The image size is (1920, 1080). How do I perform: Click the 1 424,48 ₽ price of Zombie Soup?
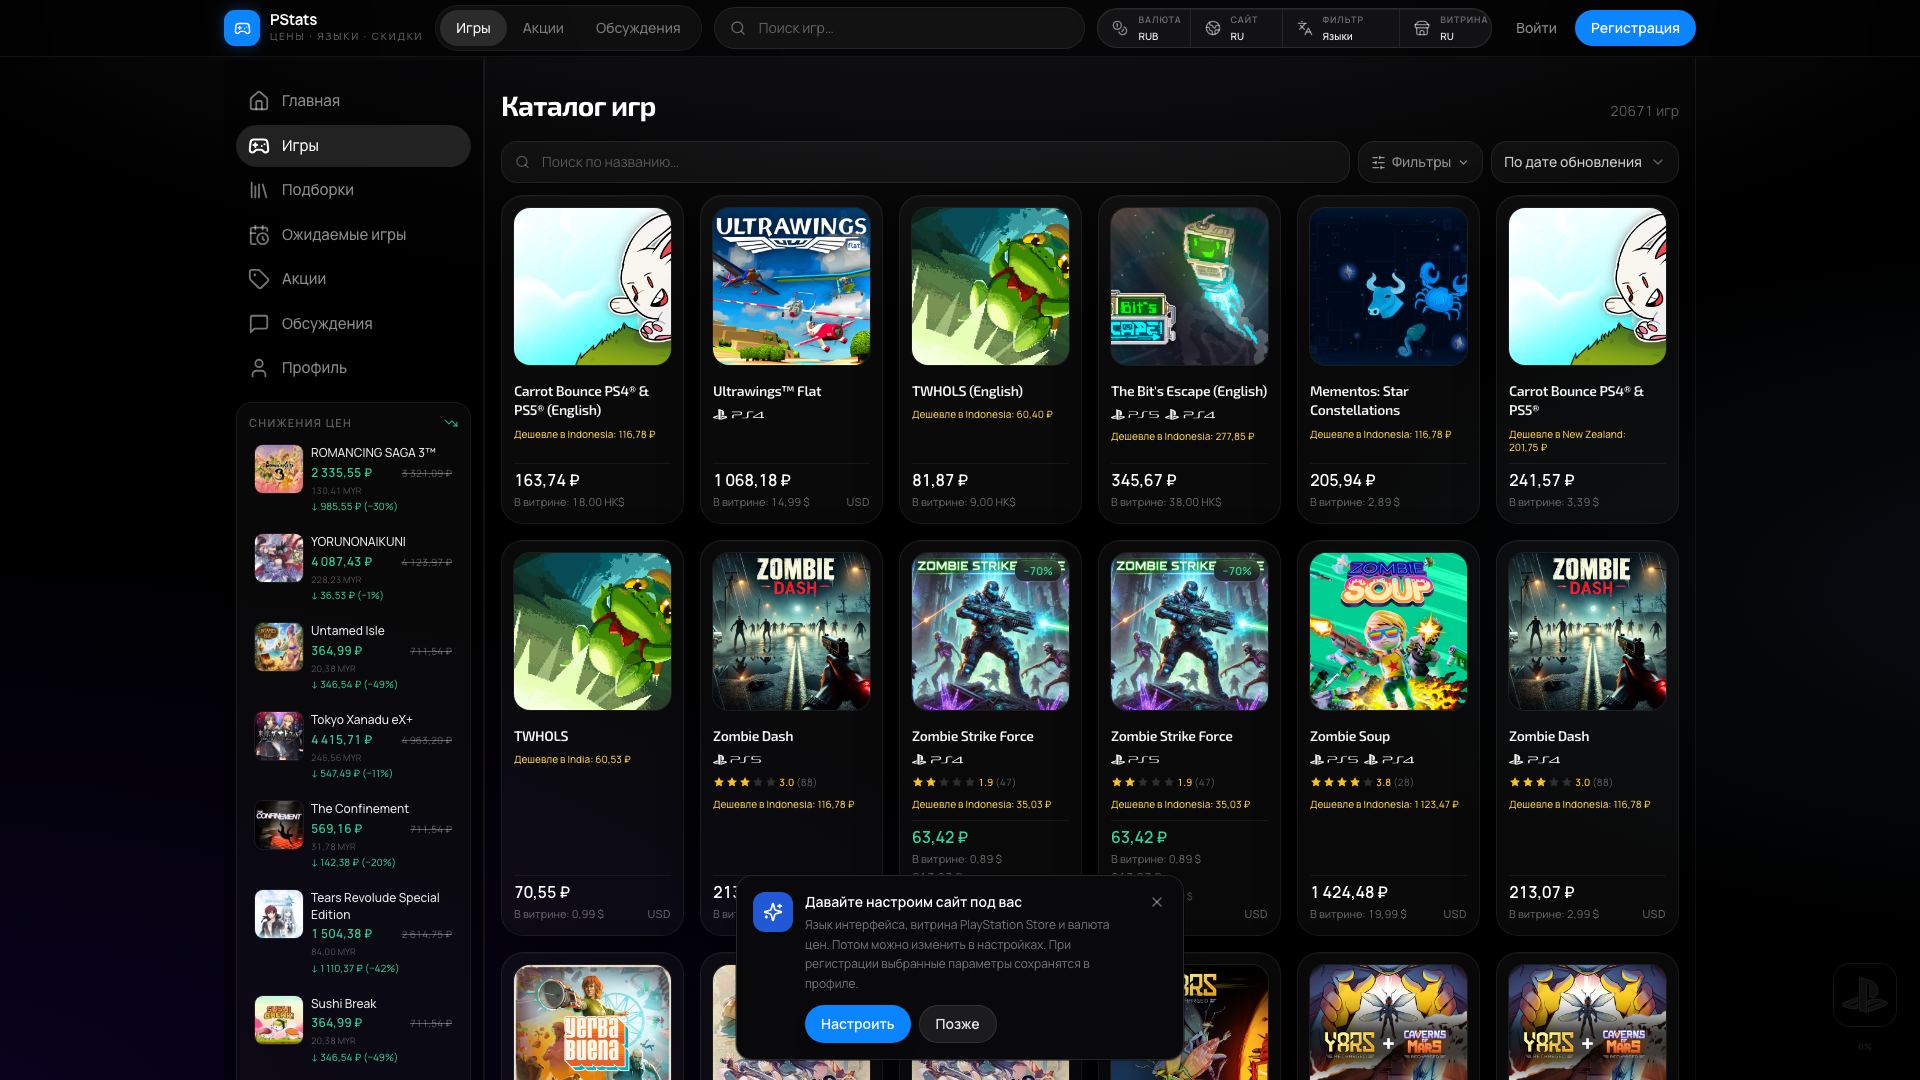pyautogui.click(x=1349, y=892)
